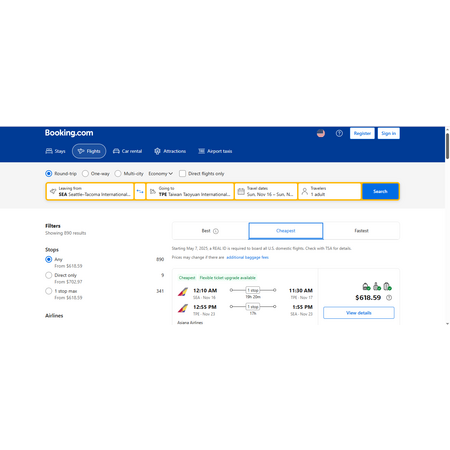Click the scrollbar down arrow
This screenshot has height=450, width=450.
tap(447, 323)
